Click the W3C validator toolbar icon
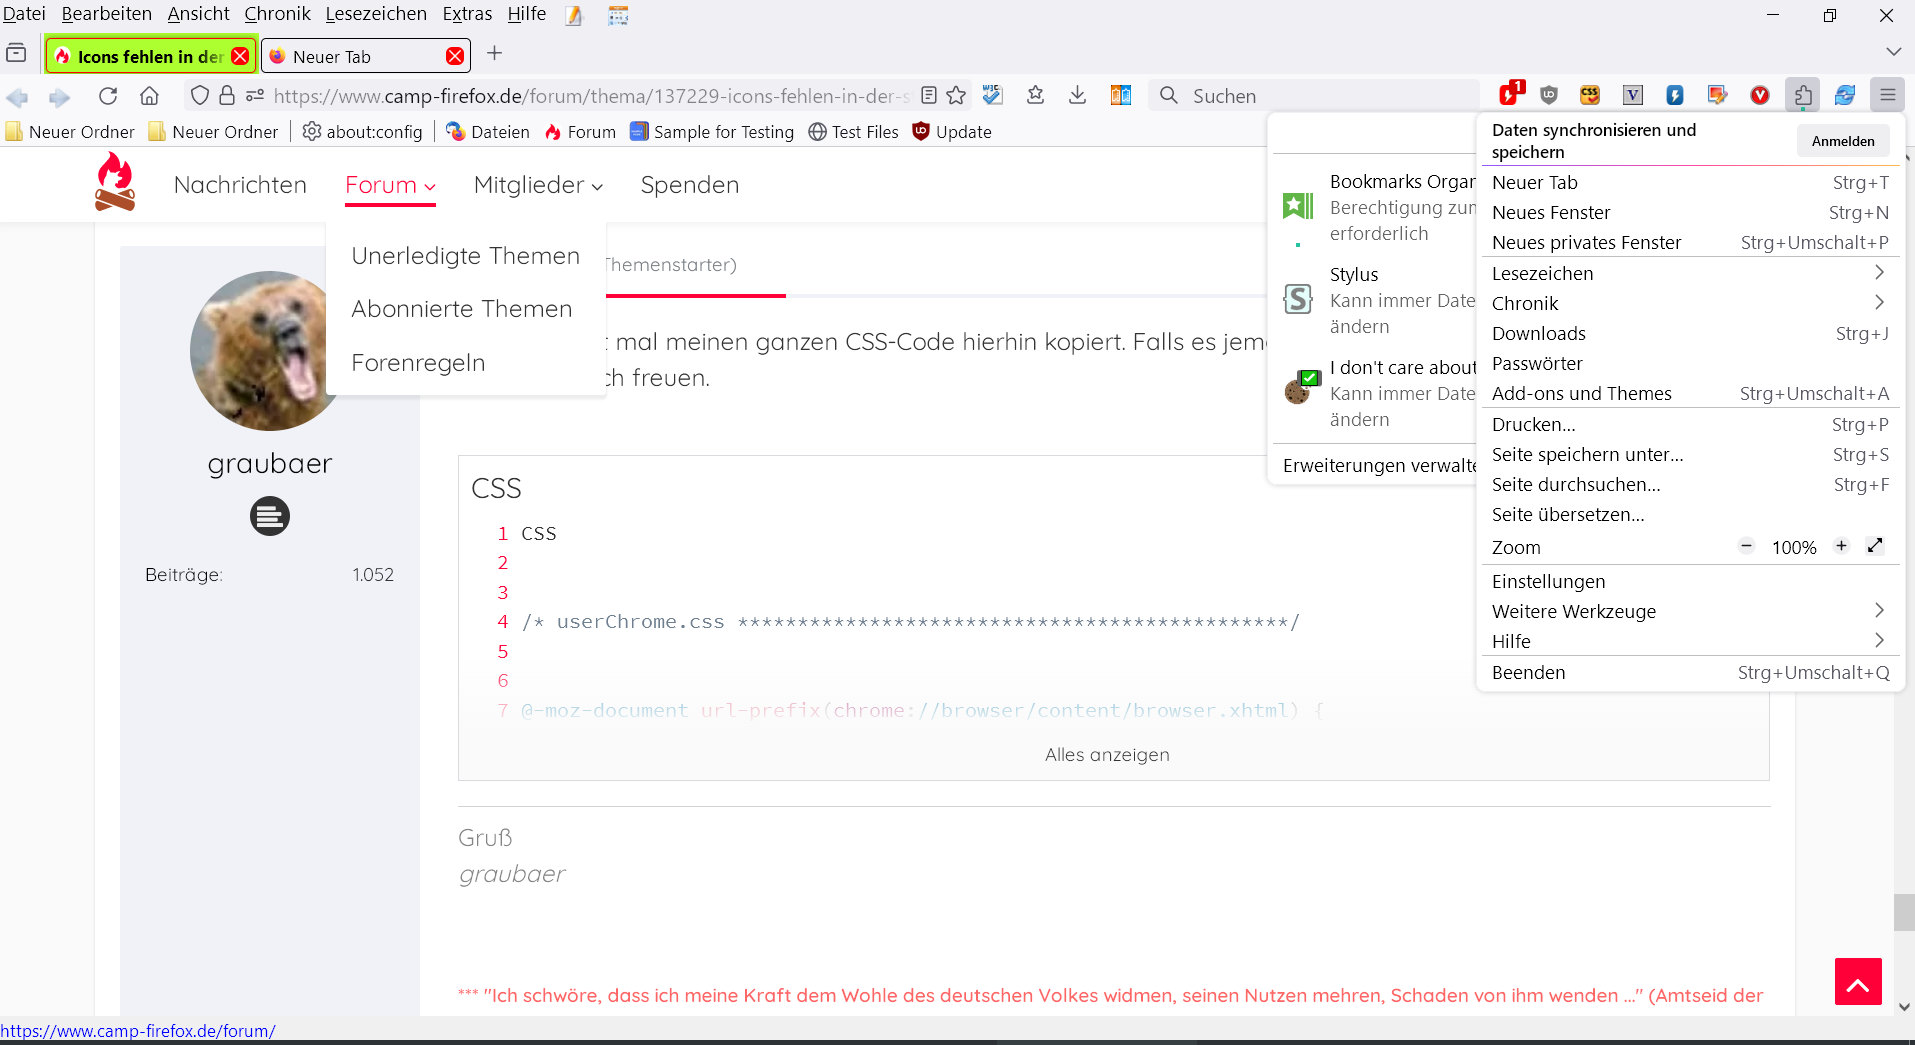Viewport: 1915px width, 1045px height. point(993,95)
